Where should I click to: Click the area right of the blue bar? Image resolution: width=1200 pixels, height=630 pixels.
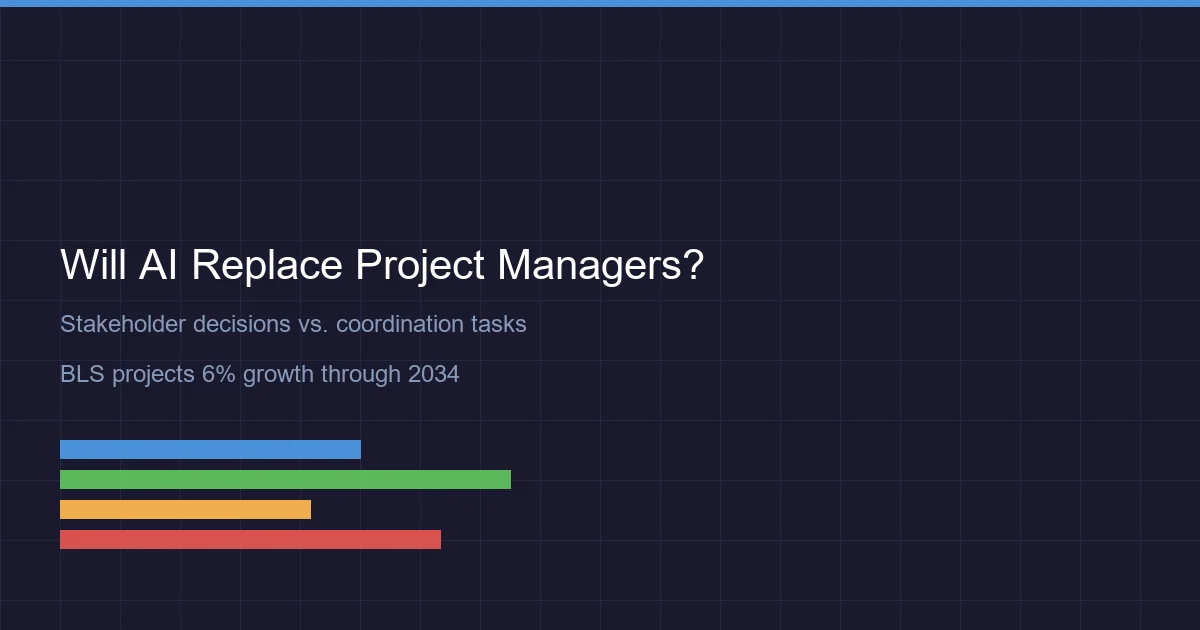click(450, 448)
